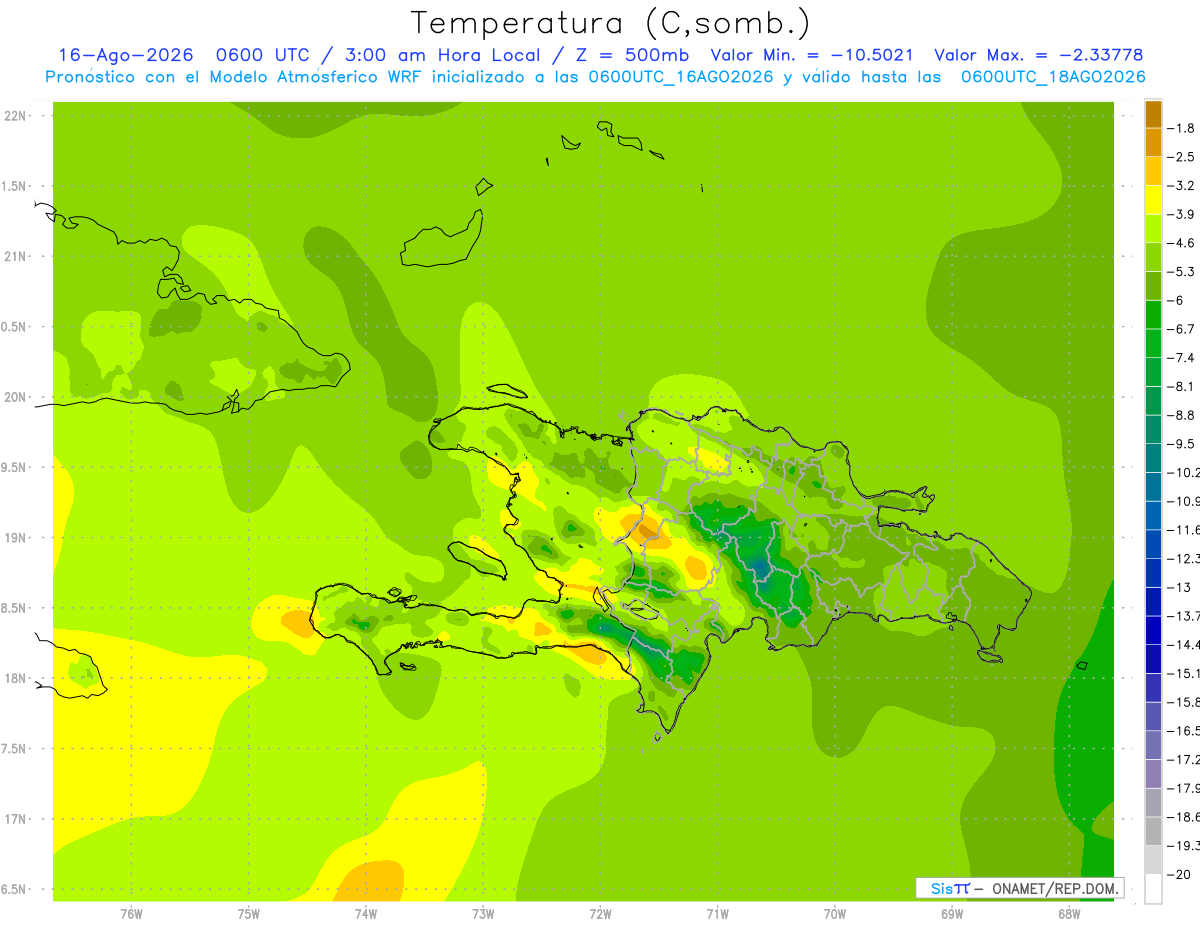Click the "-1.8" legend value
The image size is (1200, 927).
pyautogui.click(x=1182, y=128)
